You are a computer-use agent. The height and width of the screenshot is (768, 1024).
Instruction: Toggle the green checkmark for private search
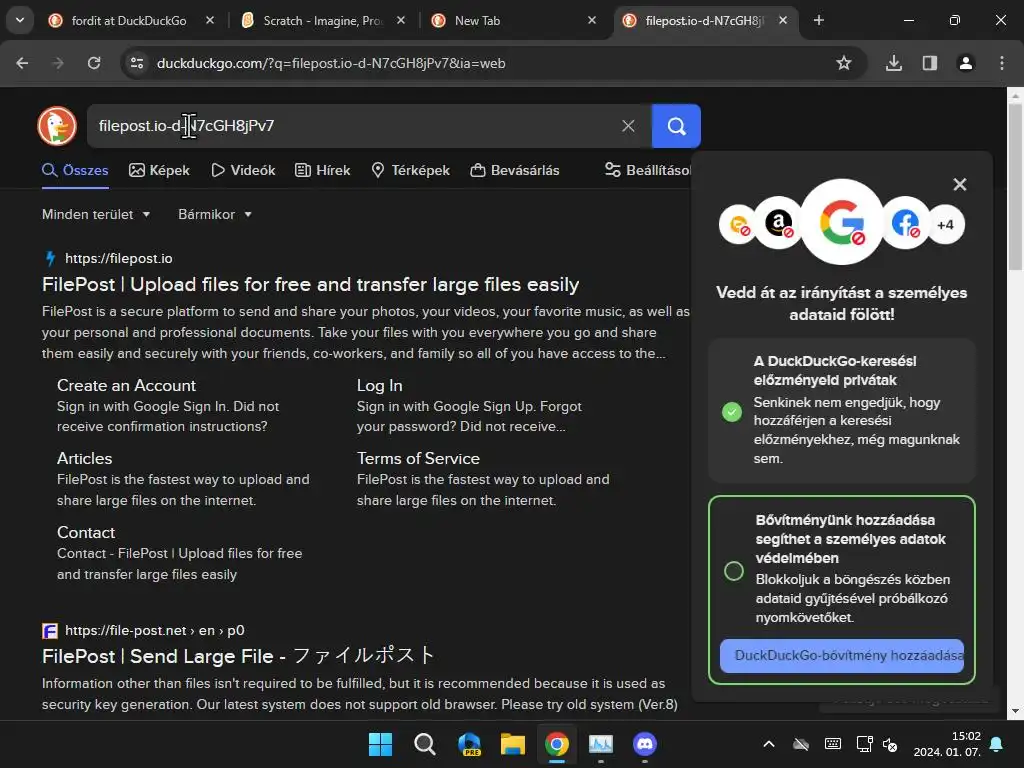(x=731, y=411)
